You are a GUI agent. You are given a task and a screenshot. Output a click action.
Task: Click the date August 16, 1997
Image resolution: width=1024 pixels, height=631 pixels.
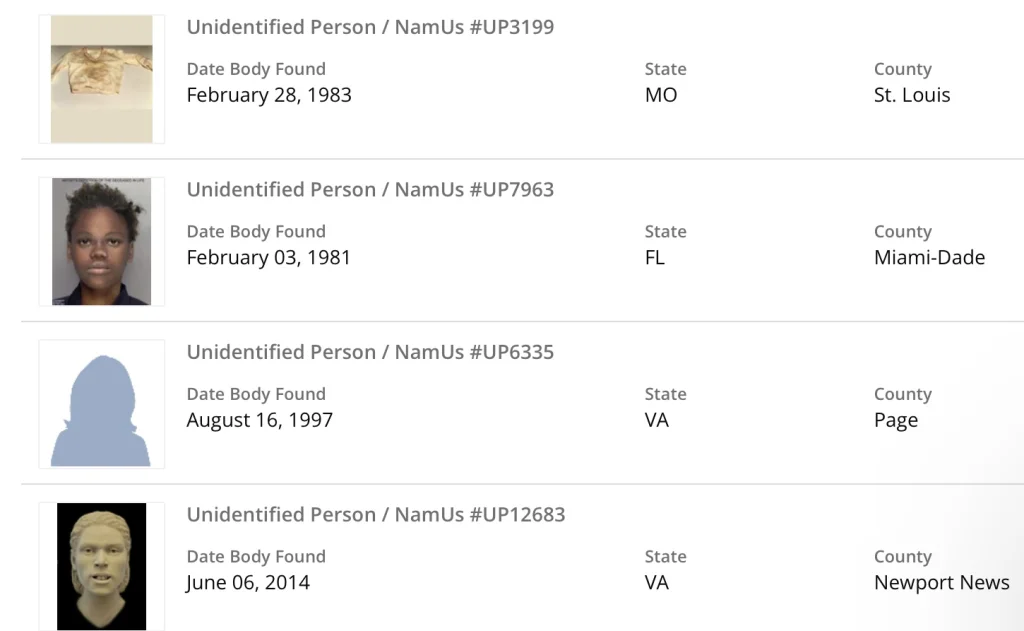coord(259,420)
